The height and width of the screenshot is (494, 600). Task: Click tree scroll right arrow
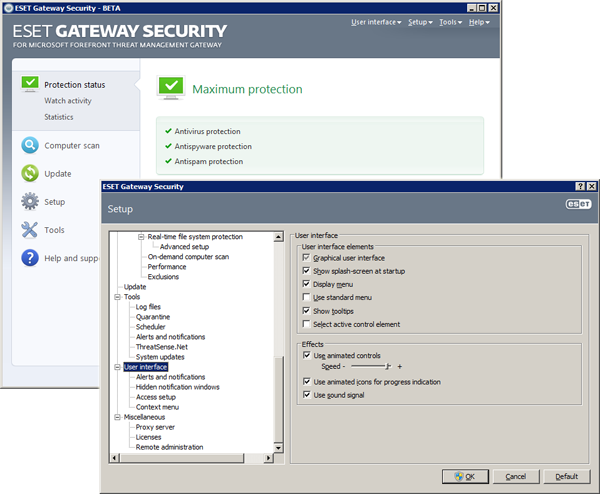point(269,458)
